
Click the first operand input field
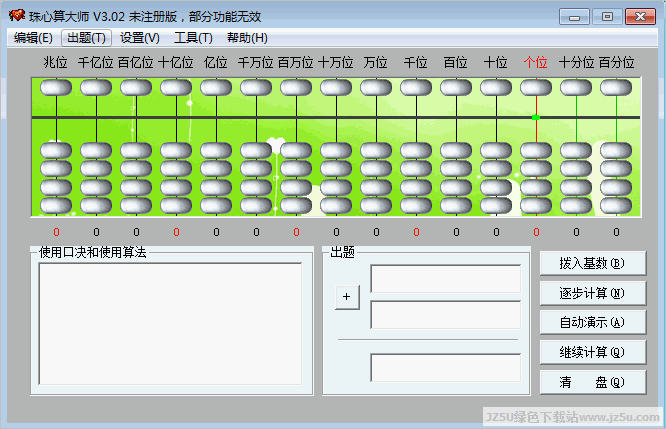click(446, 279)
